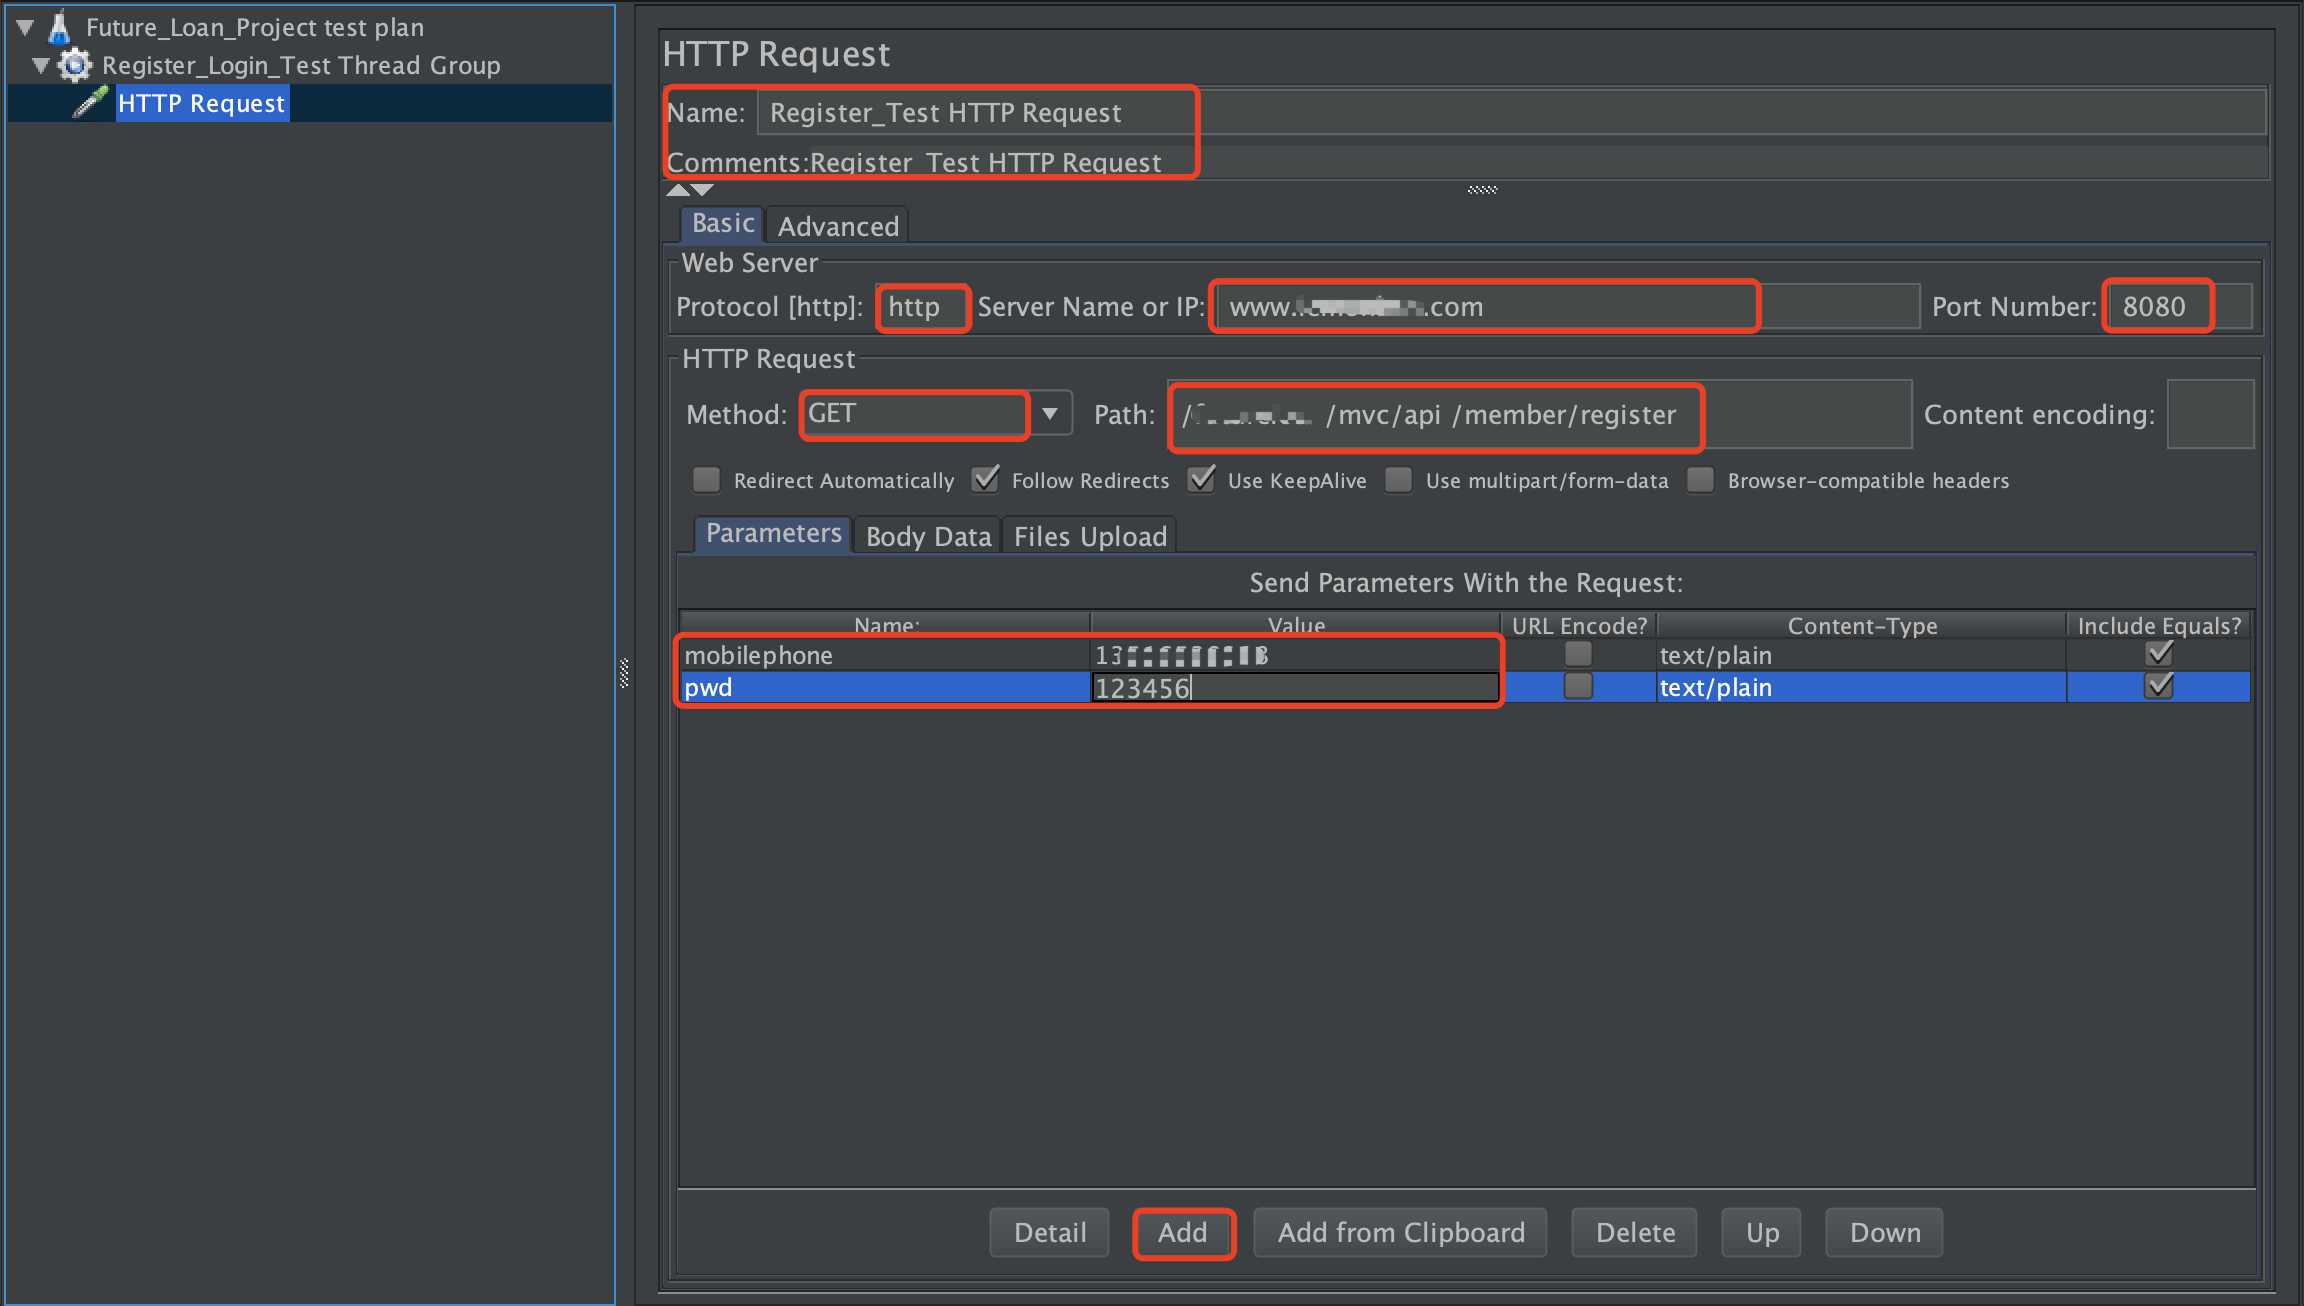Open the GET method dropdown

point(1054,415)
